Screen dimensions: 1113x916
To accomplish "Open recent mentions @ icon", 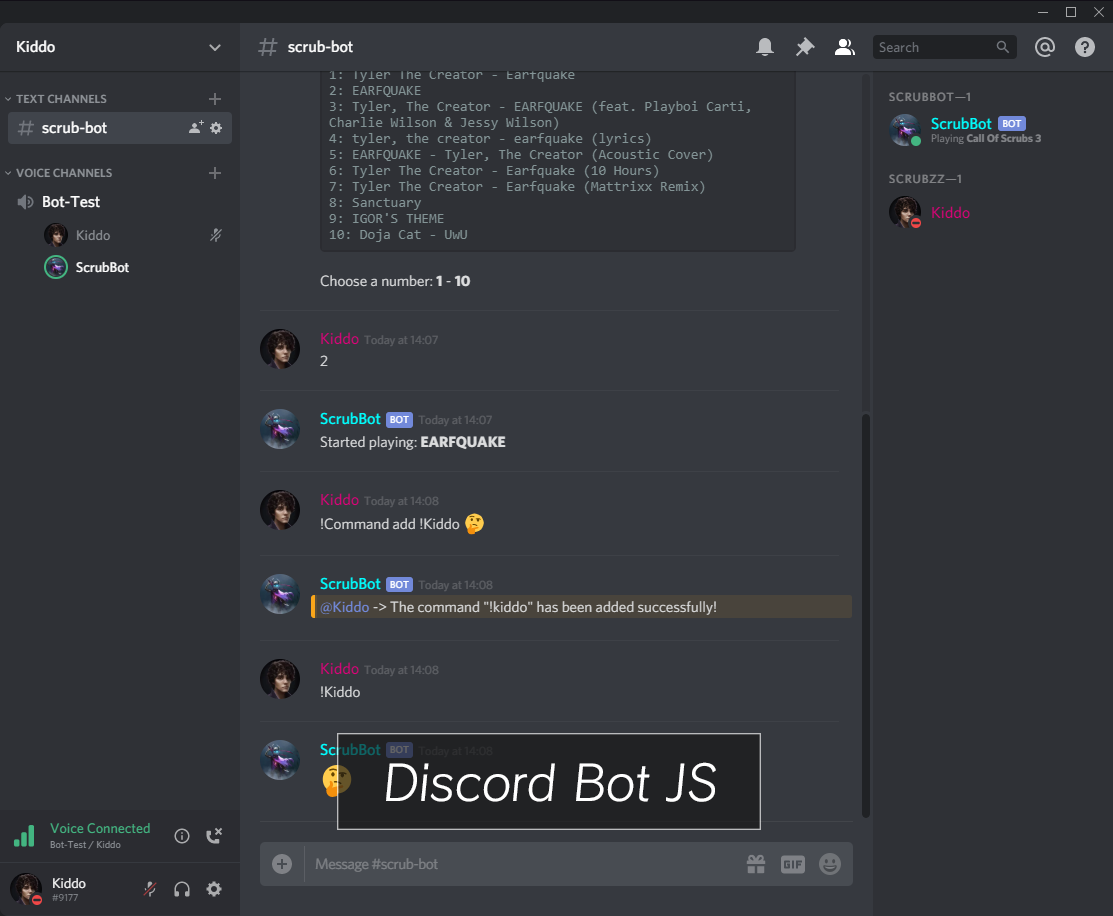I will click(1044, 47).
